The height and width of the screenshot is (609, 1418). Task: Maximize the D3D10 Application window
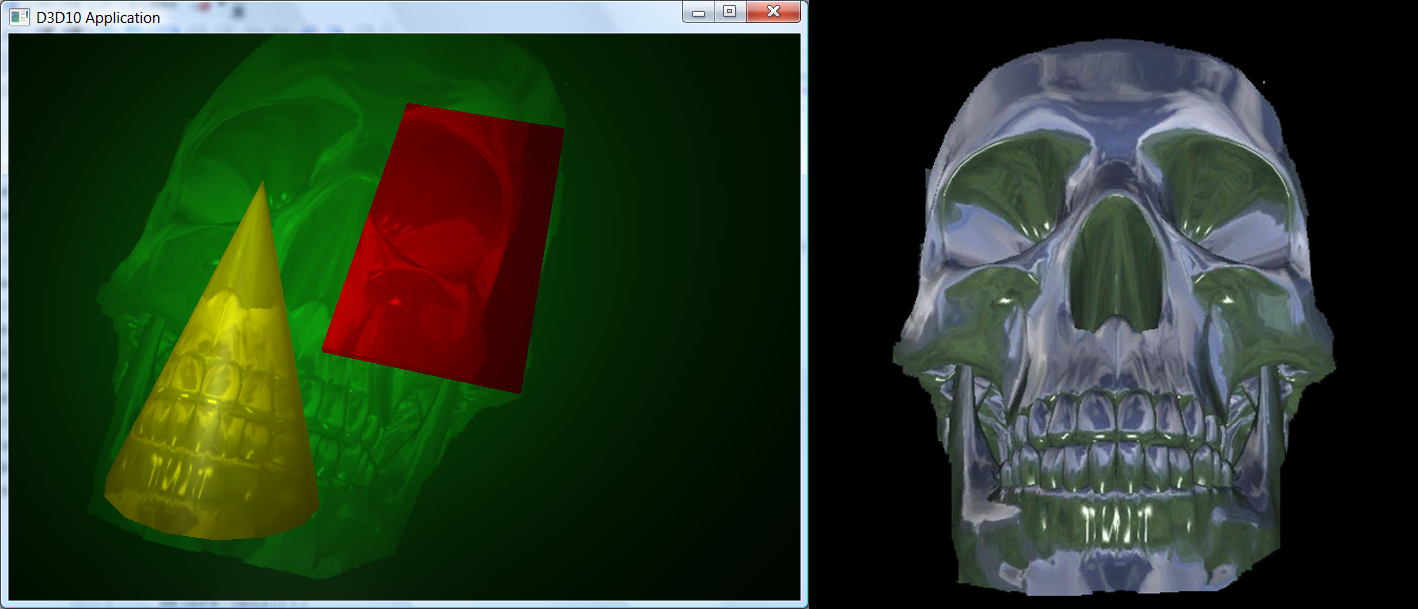coord(729,12)
